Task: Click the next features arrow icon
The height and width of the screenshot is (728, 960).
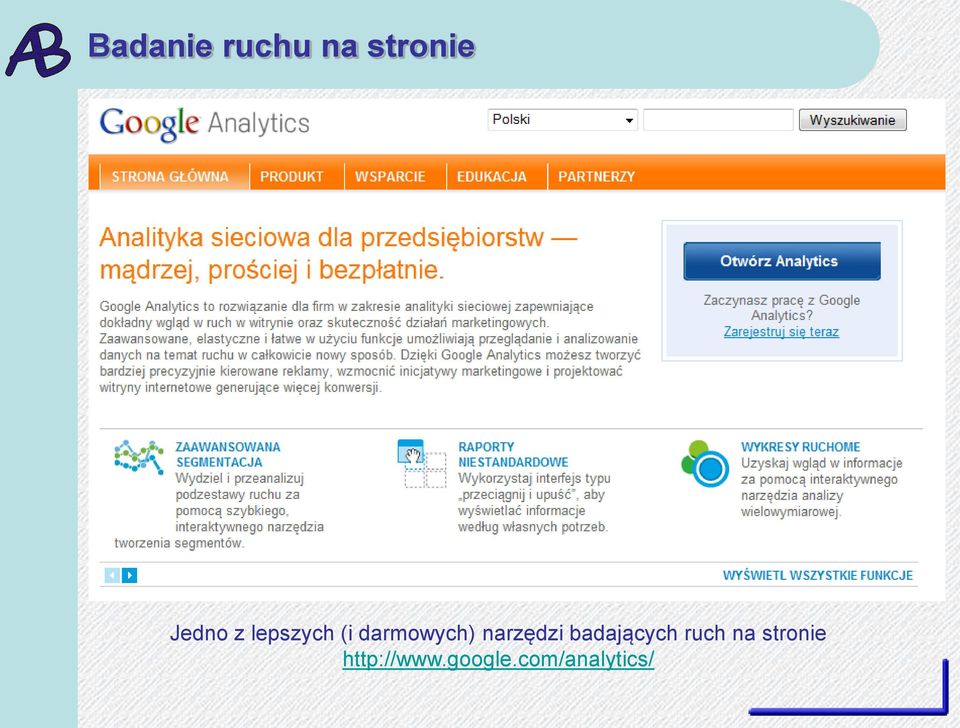Action: (x=129, y=576)
